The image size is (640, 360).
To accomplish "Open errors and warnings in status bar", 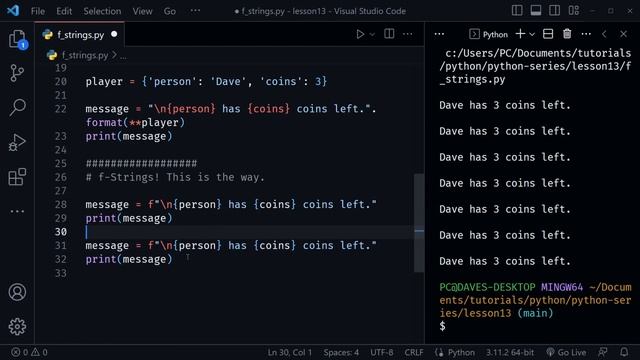I will (x=29, y=352).
